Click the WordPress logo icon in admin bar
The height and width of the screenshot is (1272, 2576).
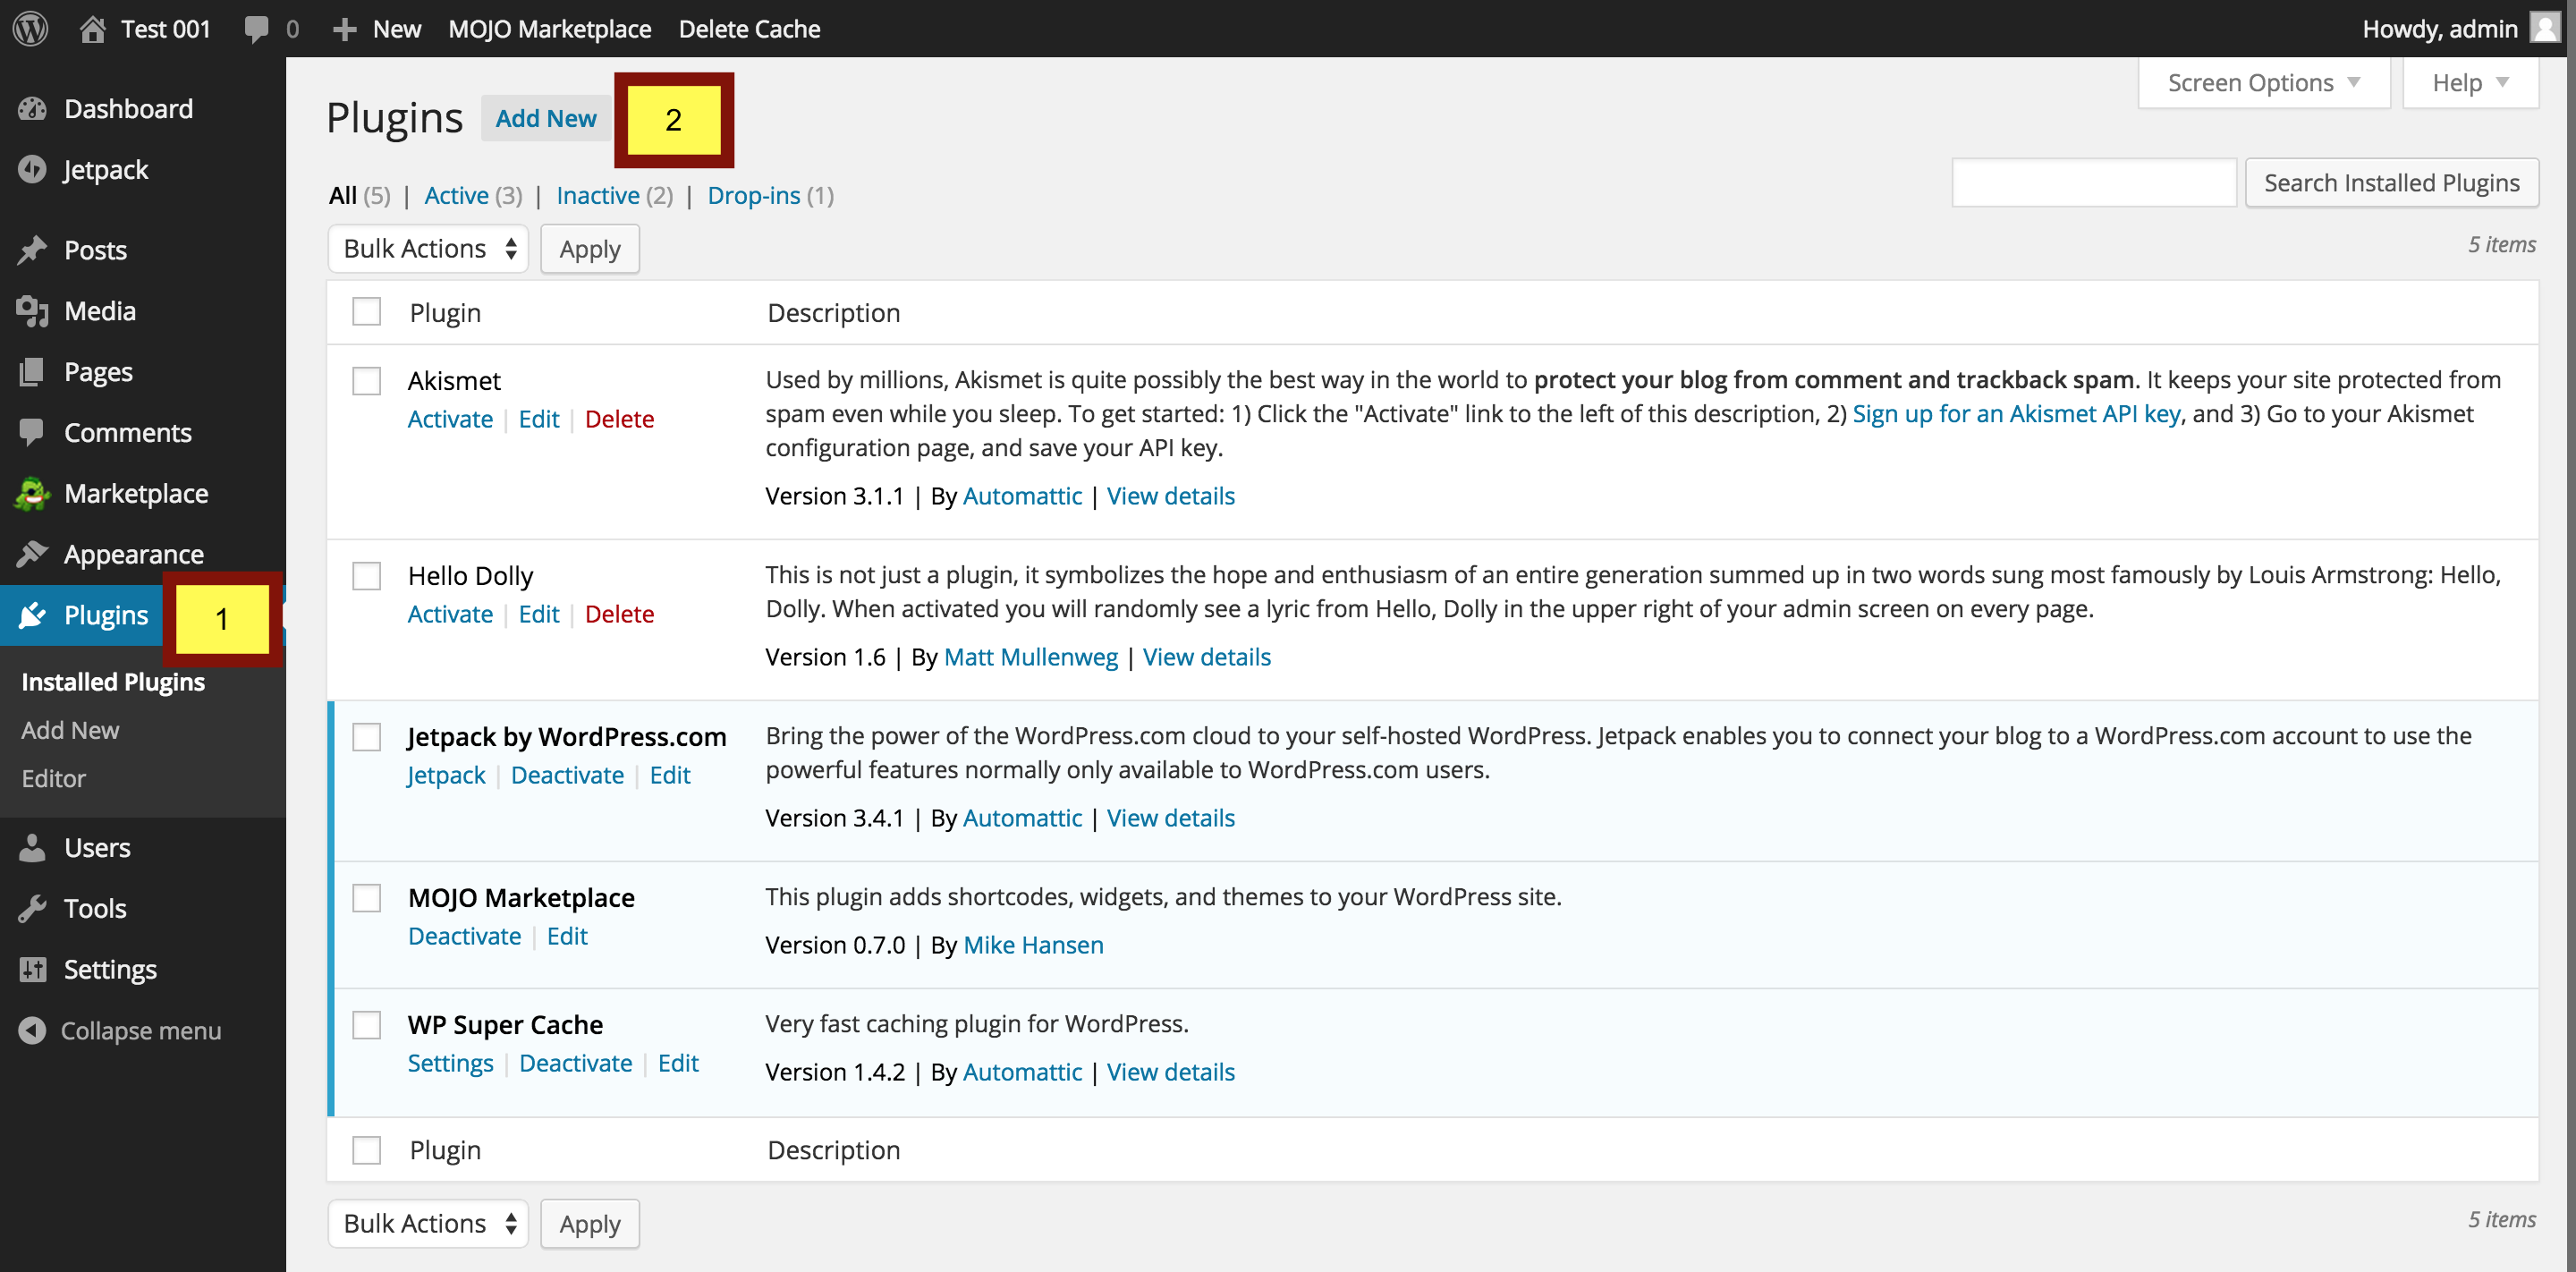30,28
